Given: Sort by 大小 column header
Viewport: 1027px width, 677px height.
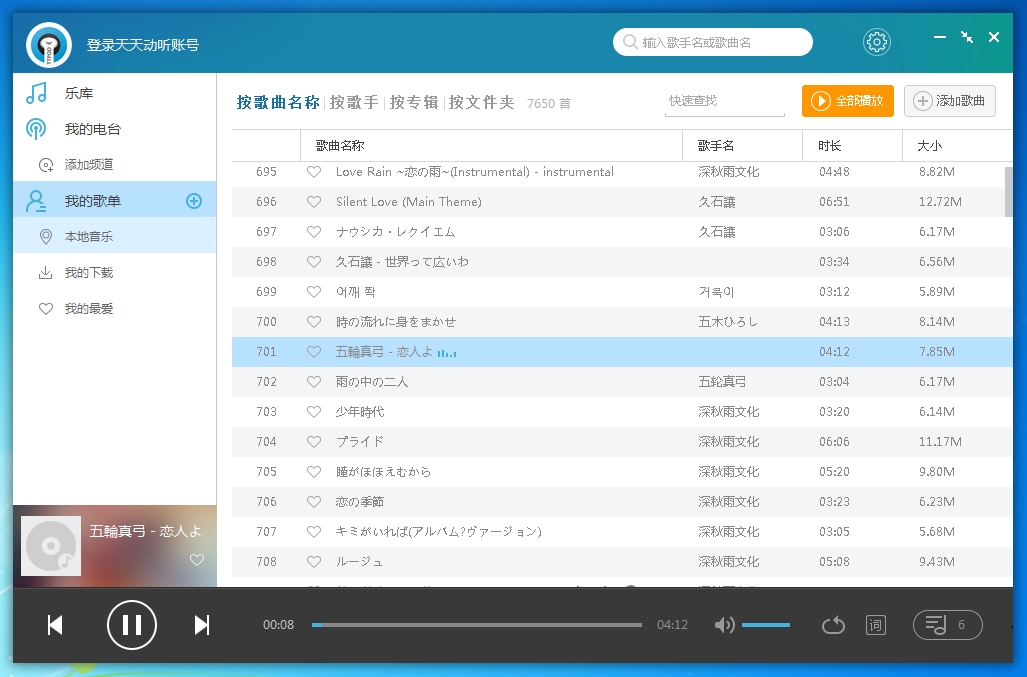Looking at the screenshot, I should 958,145.
